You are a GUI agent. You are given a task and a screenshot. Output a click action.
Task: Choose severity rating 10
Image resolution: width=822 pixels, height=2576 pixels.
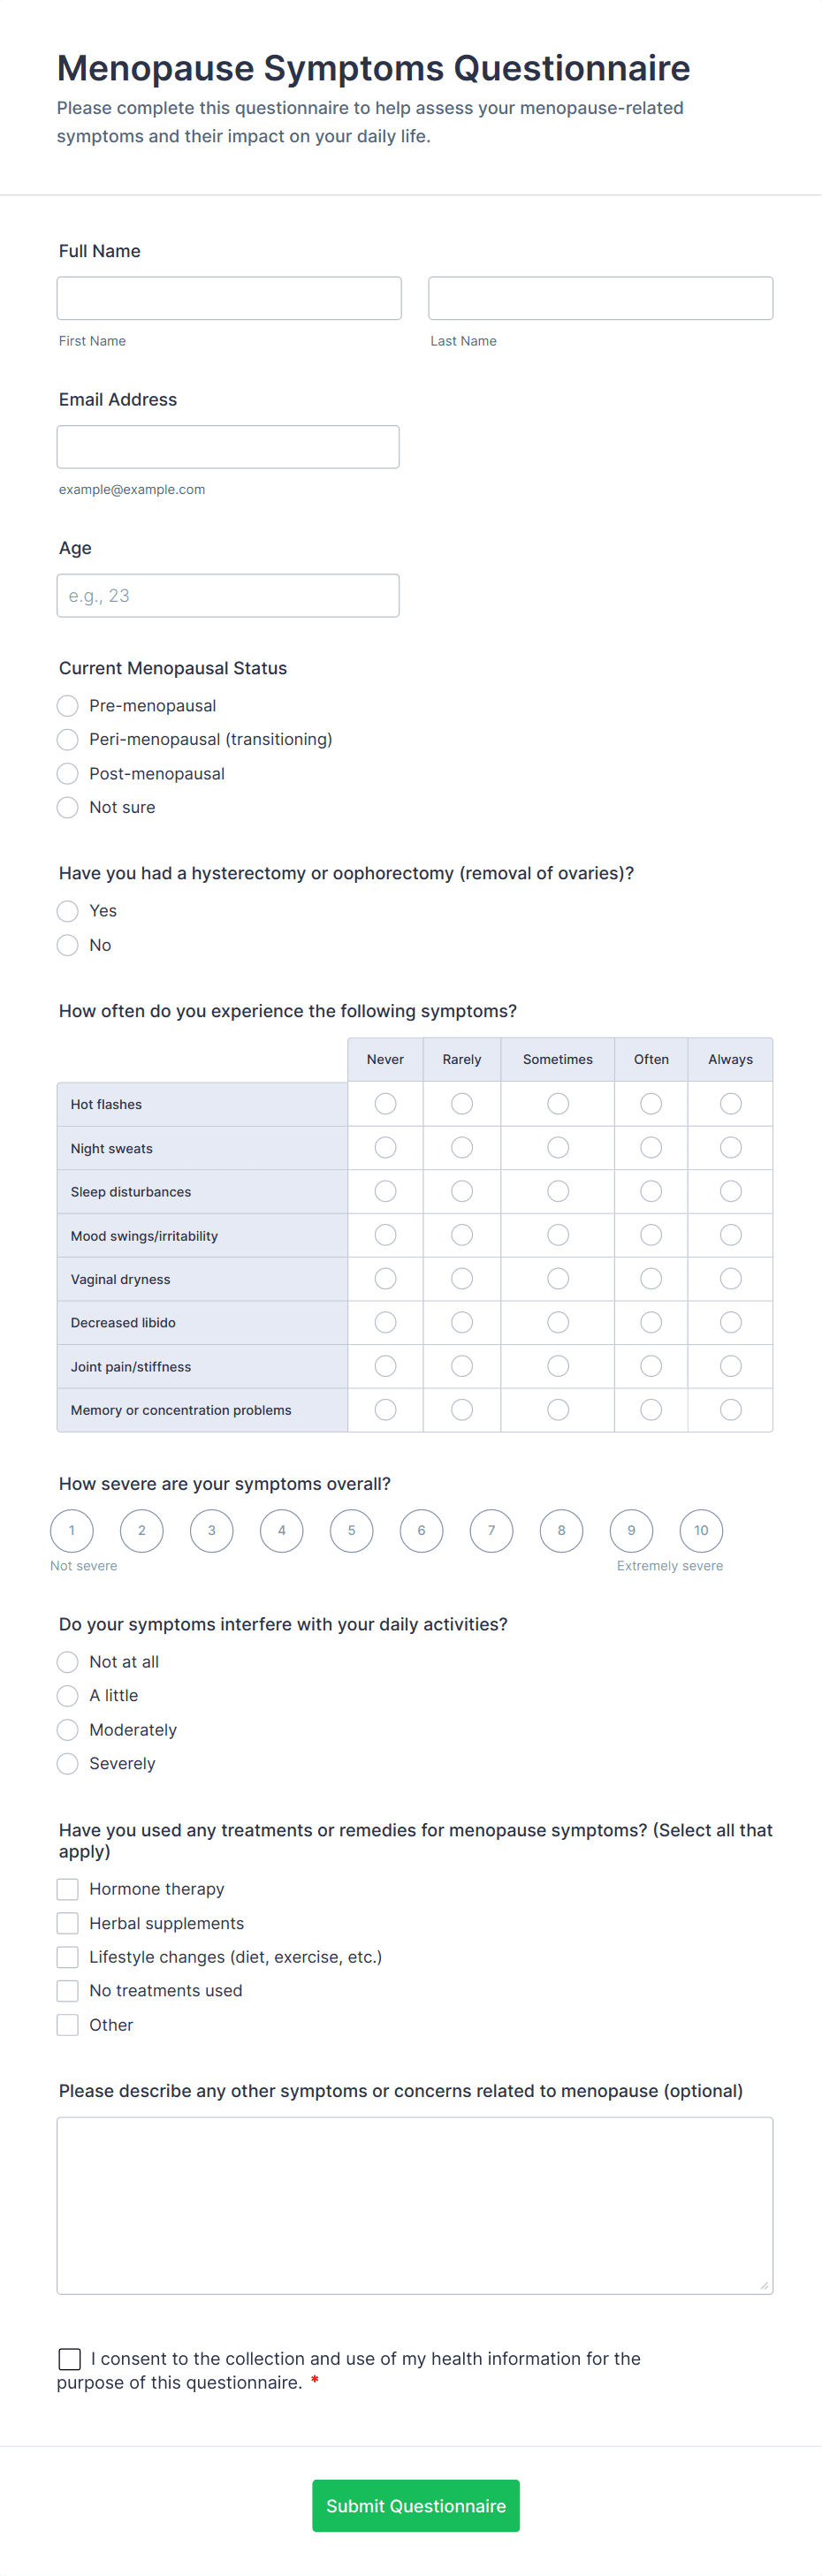click(701, 1531)
